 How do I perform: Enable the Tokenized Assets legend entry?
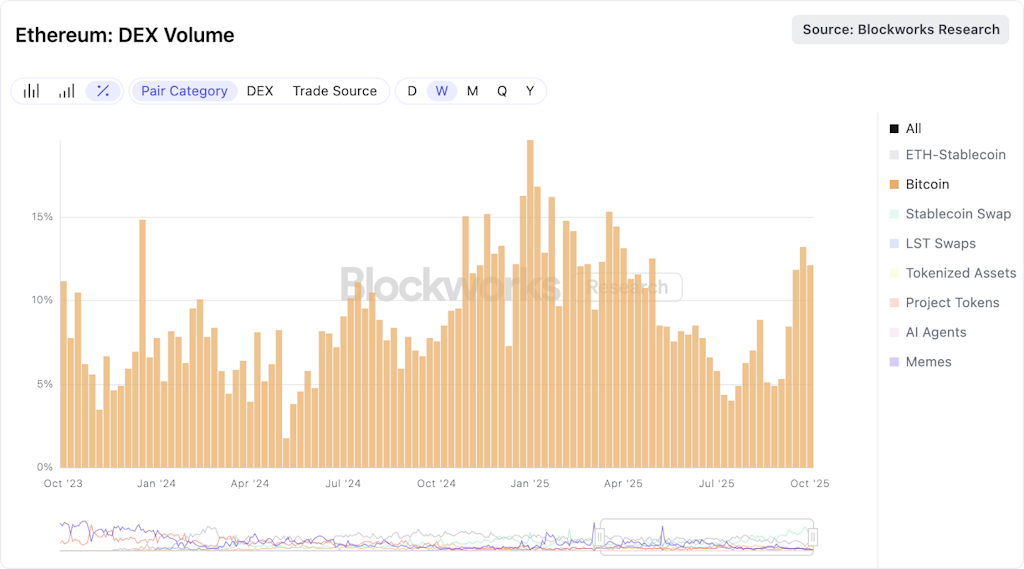952,273
